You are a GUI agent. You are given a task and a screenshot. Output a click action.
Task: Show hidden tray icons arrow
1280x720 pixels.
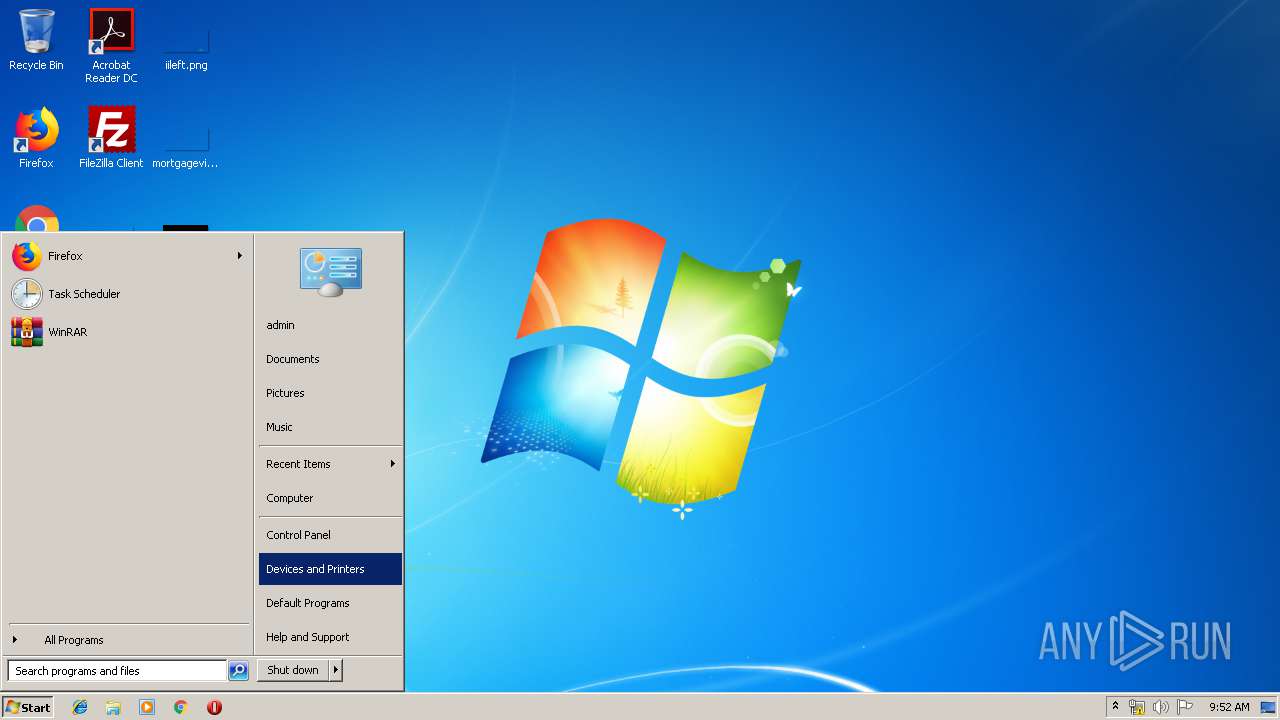click(x=1116, y=707)
